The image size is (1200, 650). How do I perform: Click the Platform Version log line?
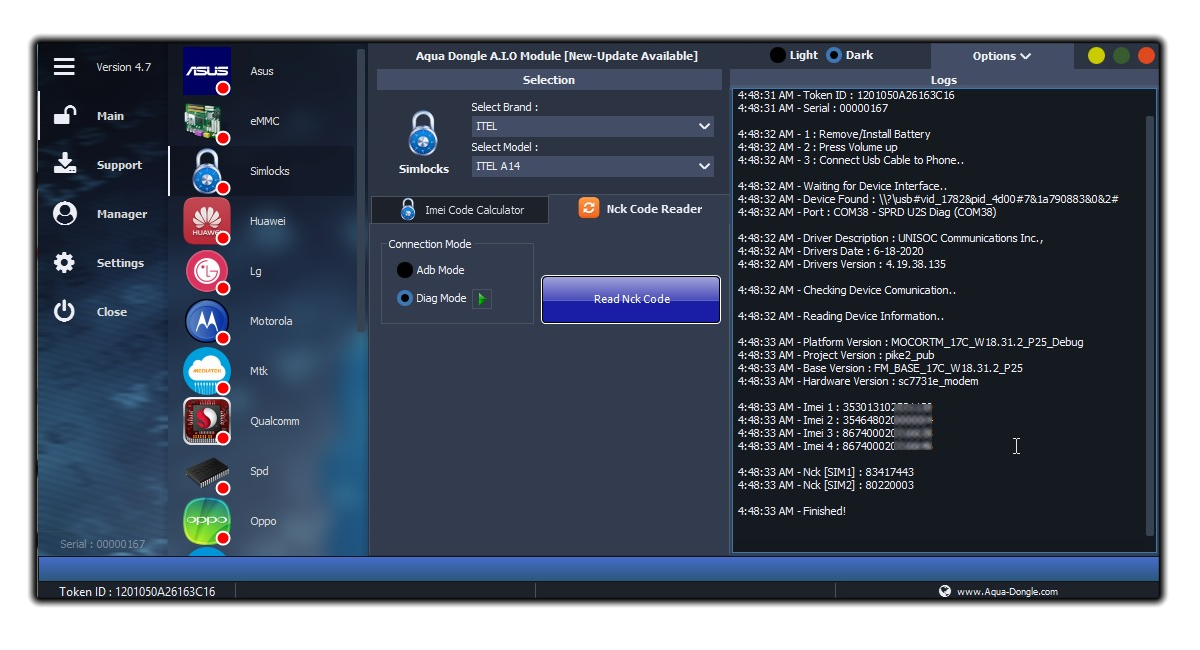(911, 342)
